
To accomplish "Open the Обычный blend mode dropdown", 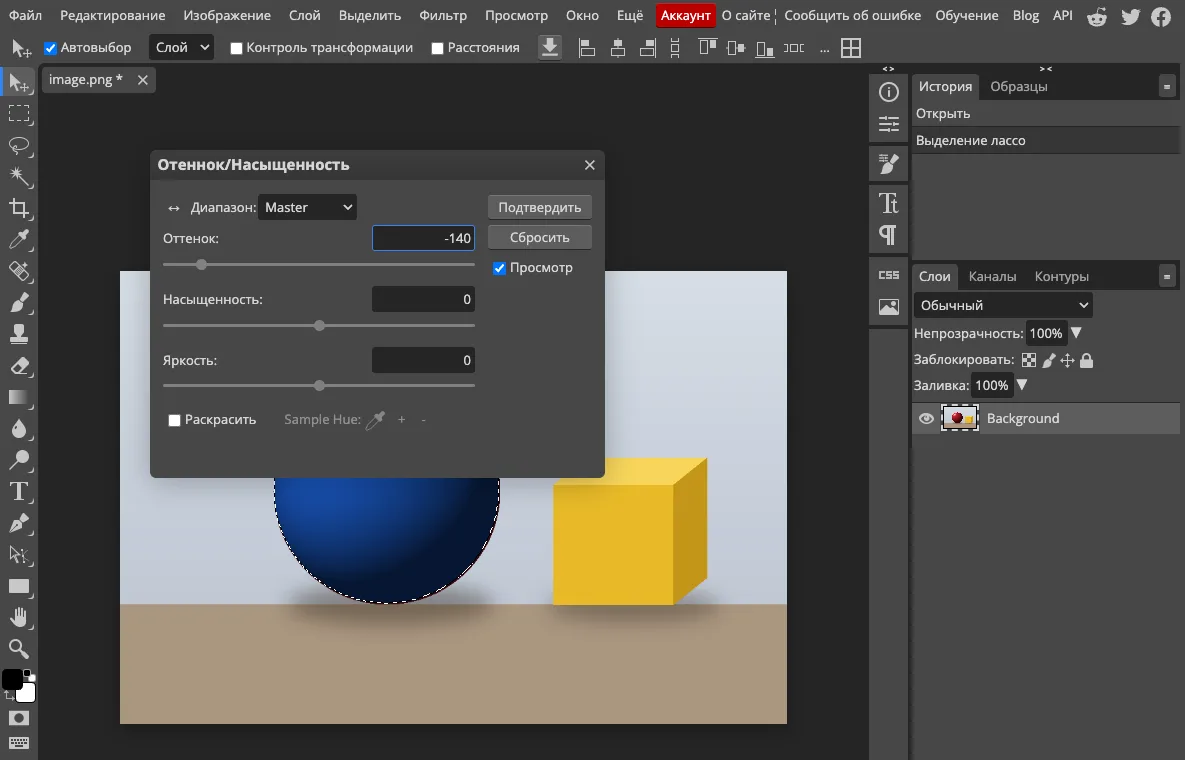I will [1003, 305].
